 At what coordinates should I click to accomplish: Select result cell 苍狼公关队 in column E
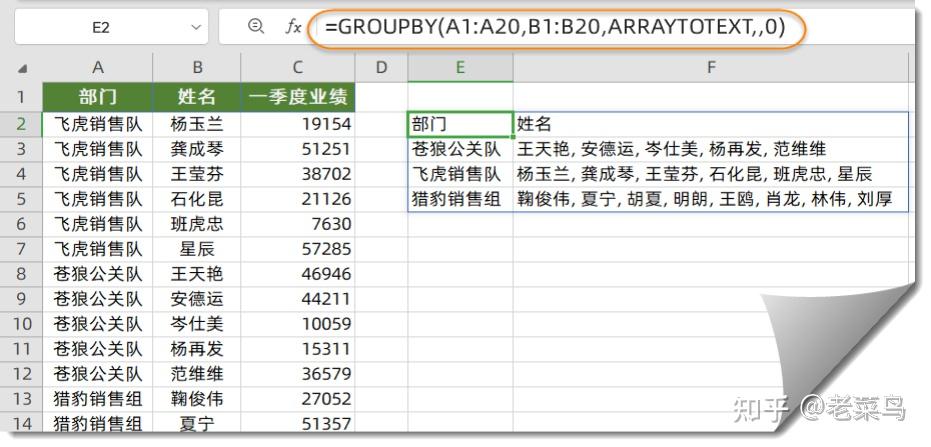pos(460,149)
